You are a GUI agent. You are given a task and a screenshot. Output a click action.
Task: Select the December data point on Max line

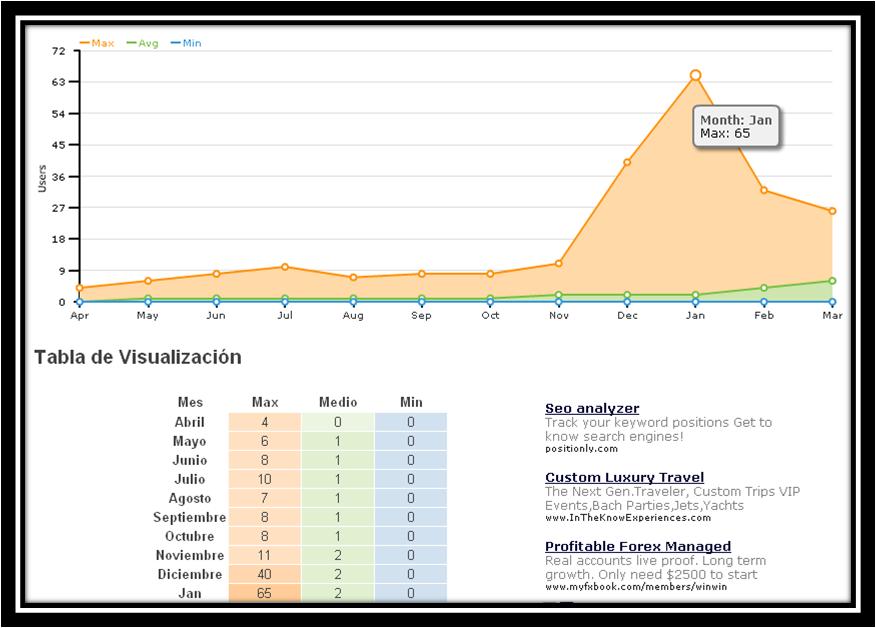point(627,162)
